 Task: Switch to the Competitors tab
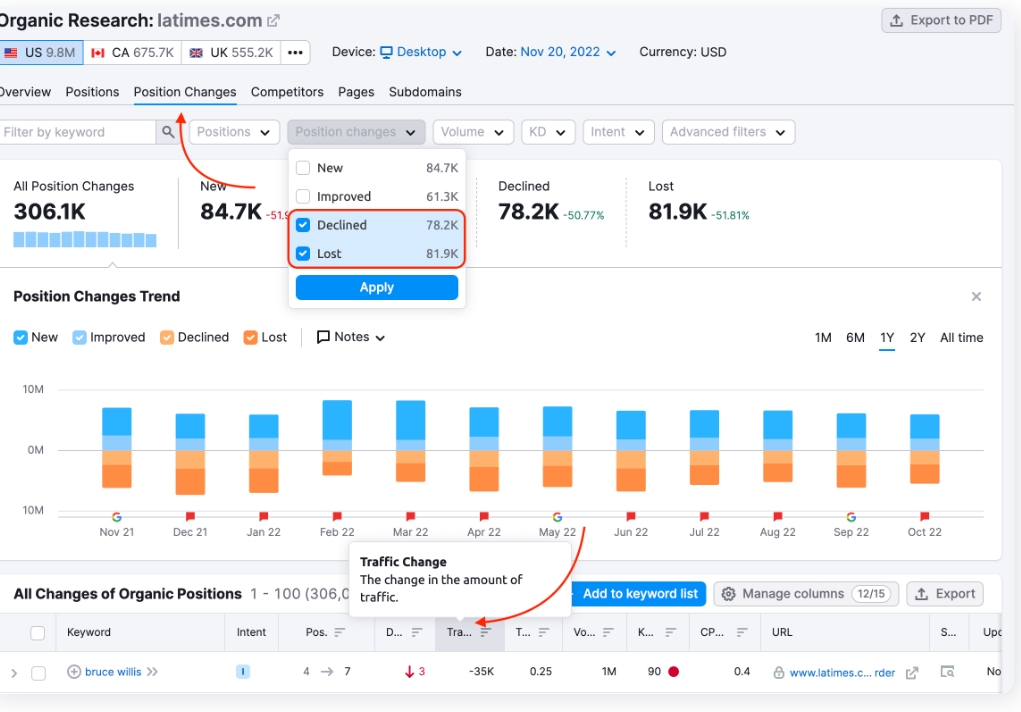[287, 92]
